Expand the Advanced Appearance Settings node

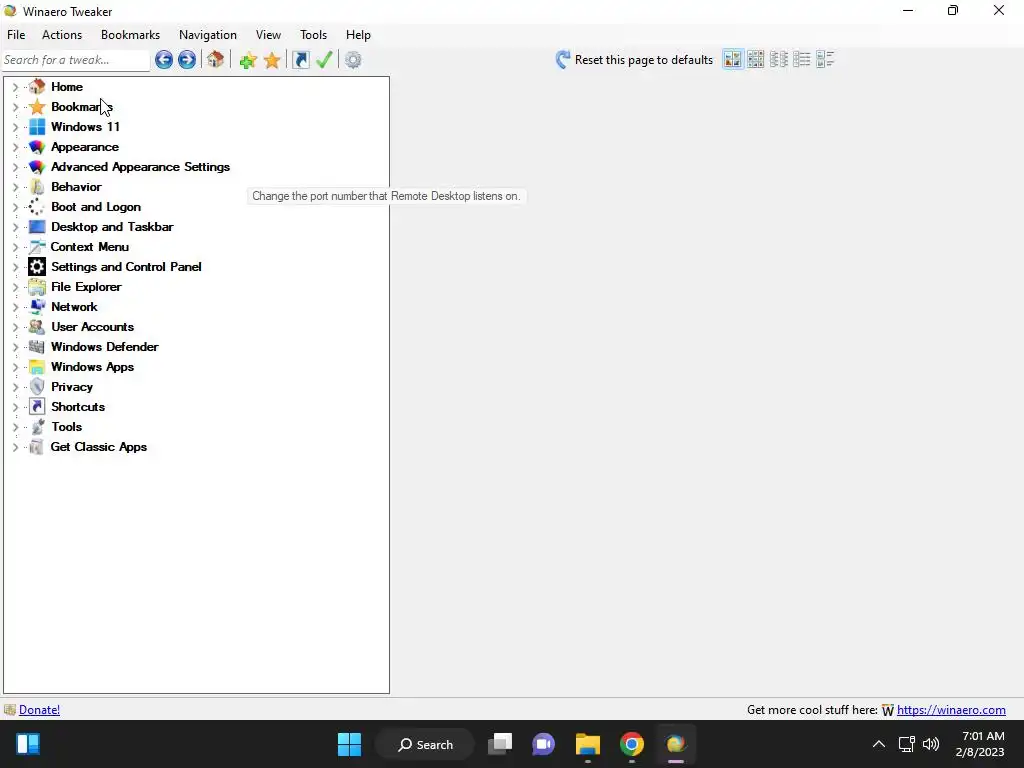click(x=15, y=167)
